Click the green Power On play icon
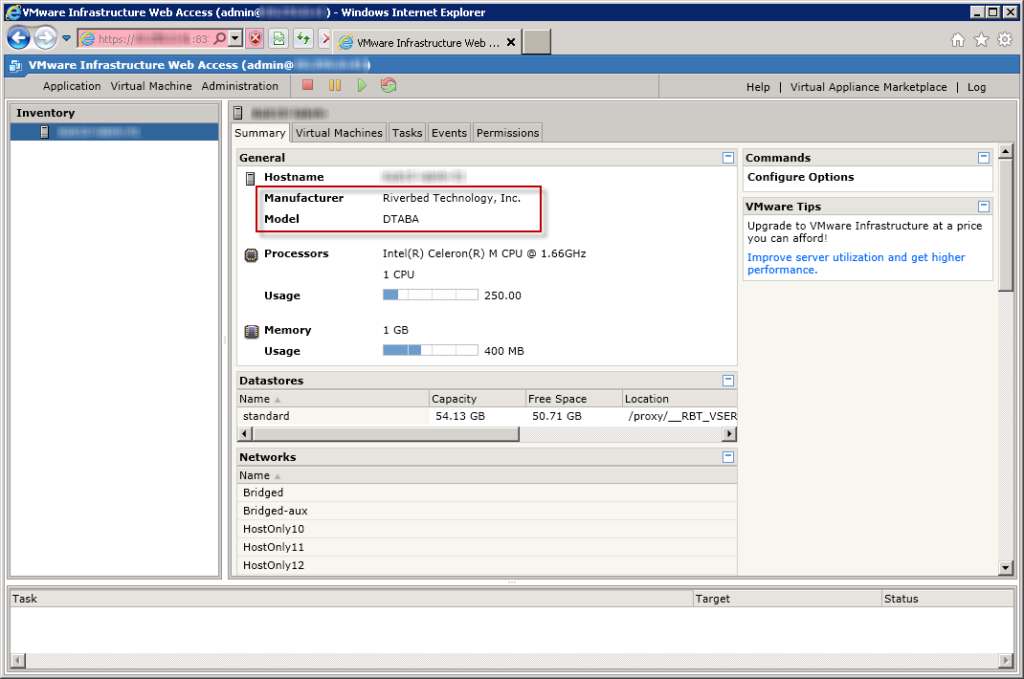Screen dimensions: 1024x679 click(x=362, y=85)
